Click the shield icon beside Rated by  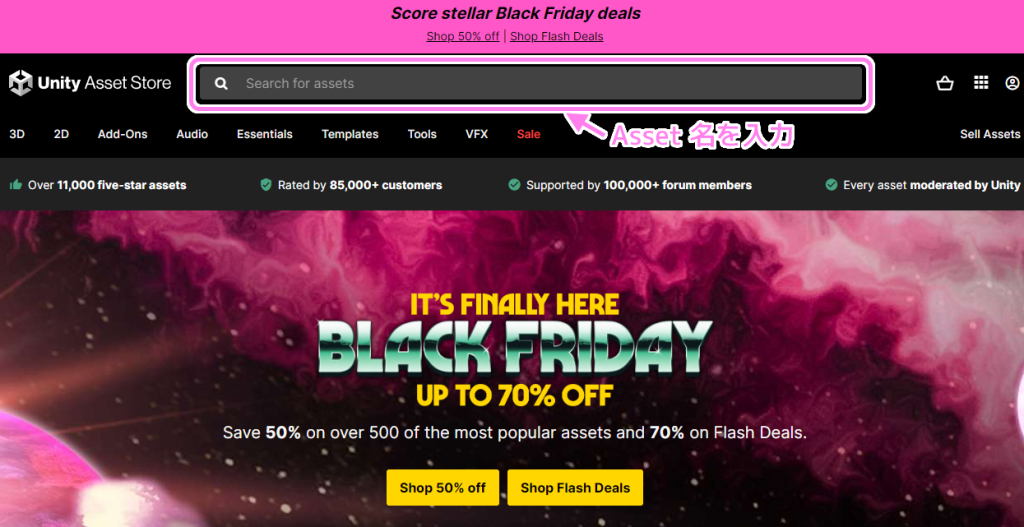coord(266,185)
